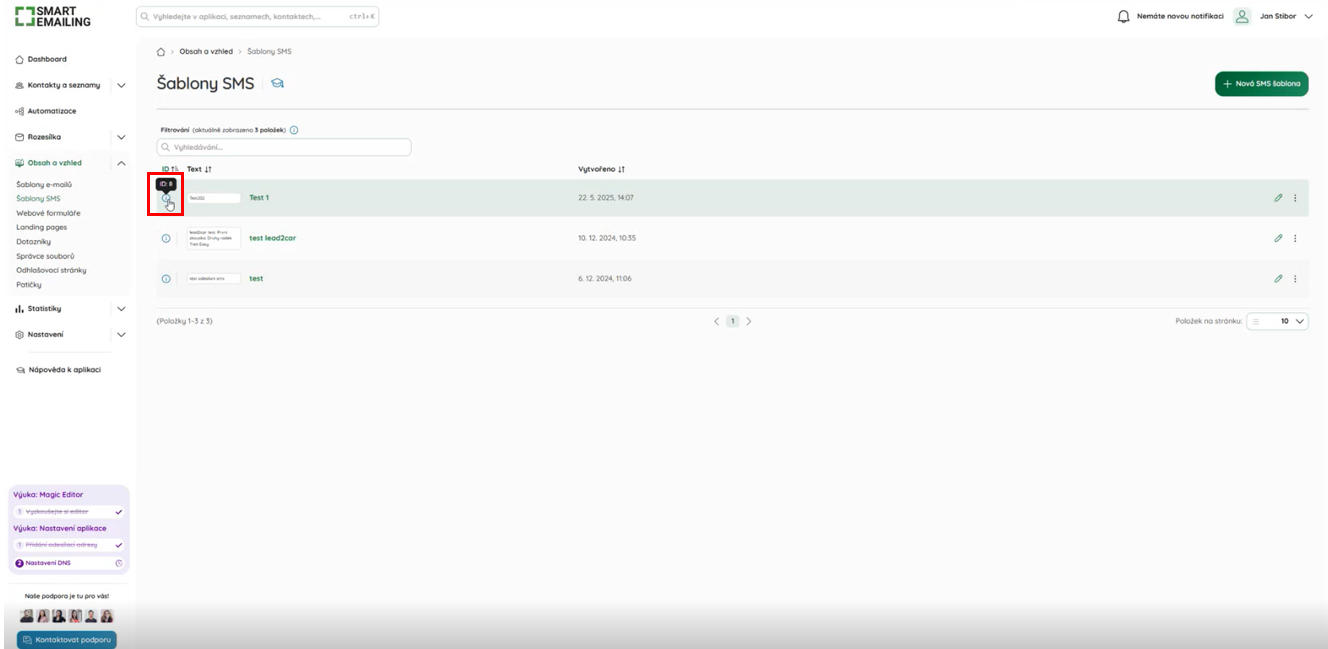The image size is (1328, 649).
Task: Click info icon on test lead2car row
Action: point(166,238)
